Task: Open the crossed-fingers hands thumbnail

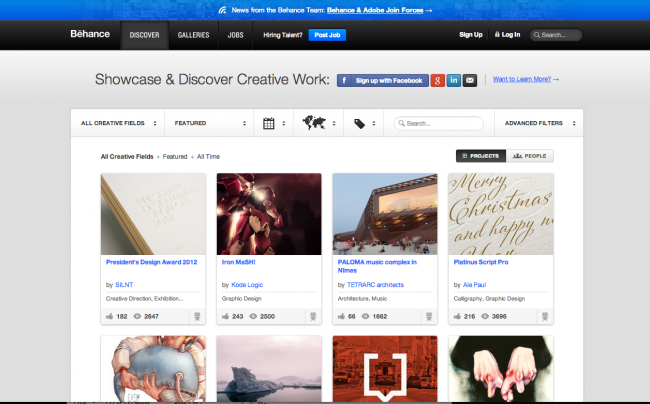Action: (501, 369)
